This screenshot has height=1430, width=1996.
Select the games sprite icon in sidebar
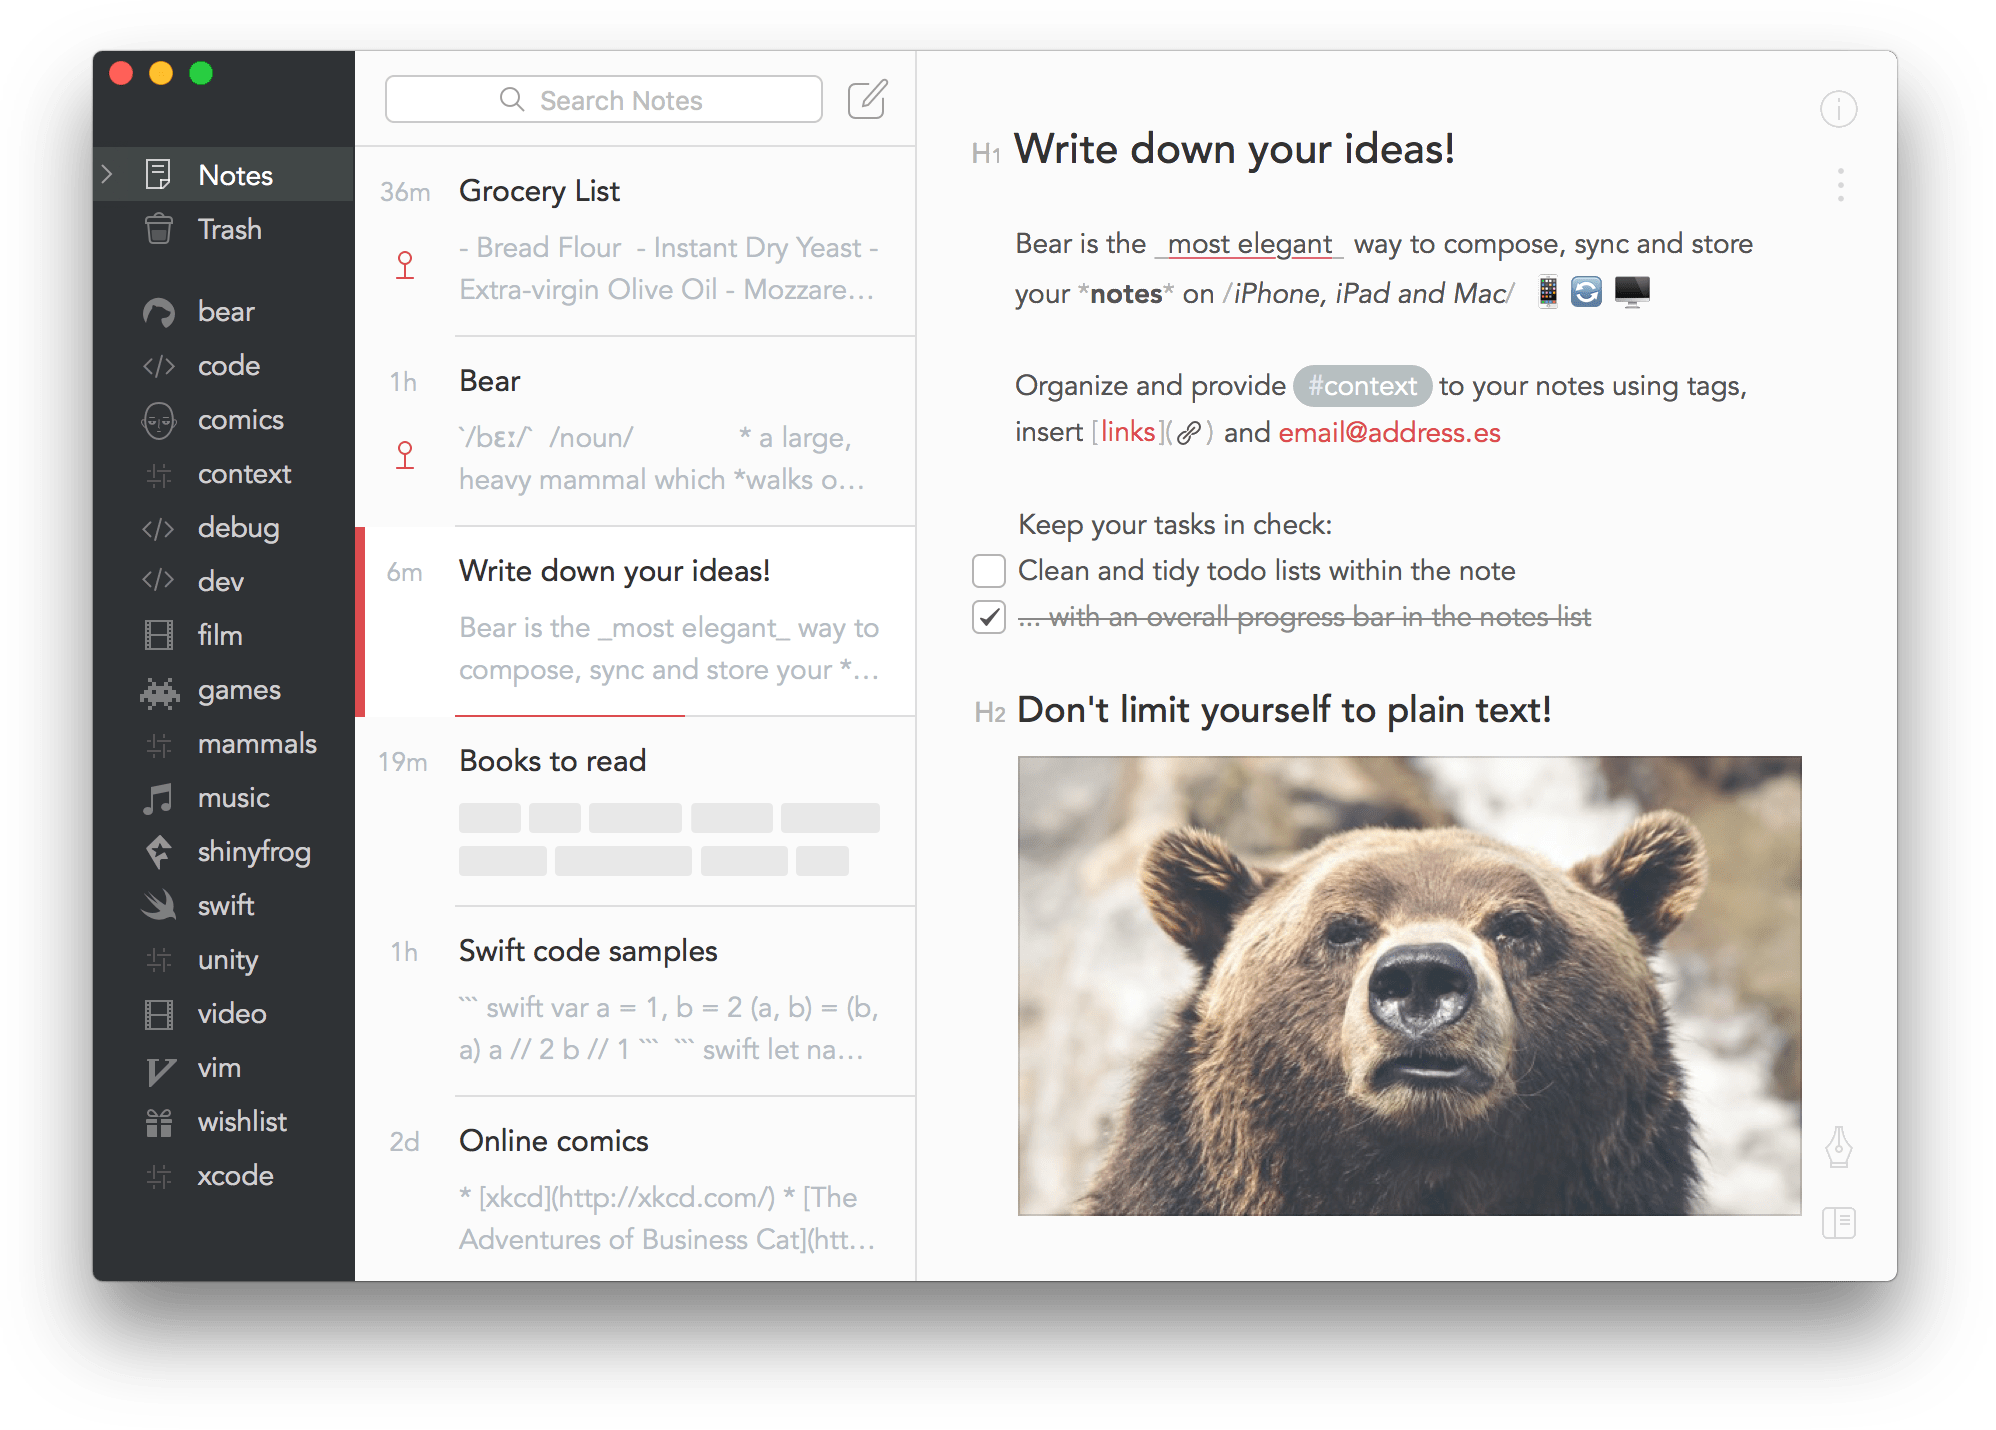click(x=161, y=693)
